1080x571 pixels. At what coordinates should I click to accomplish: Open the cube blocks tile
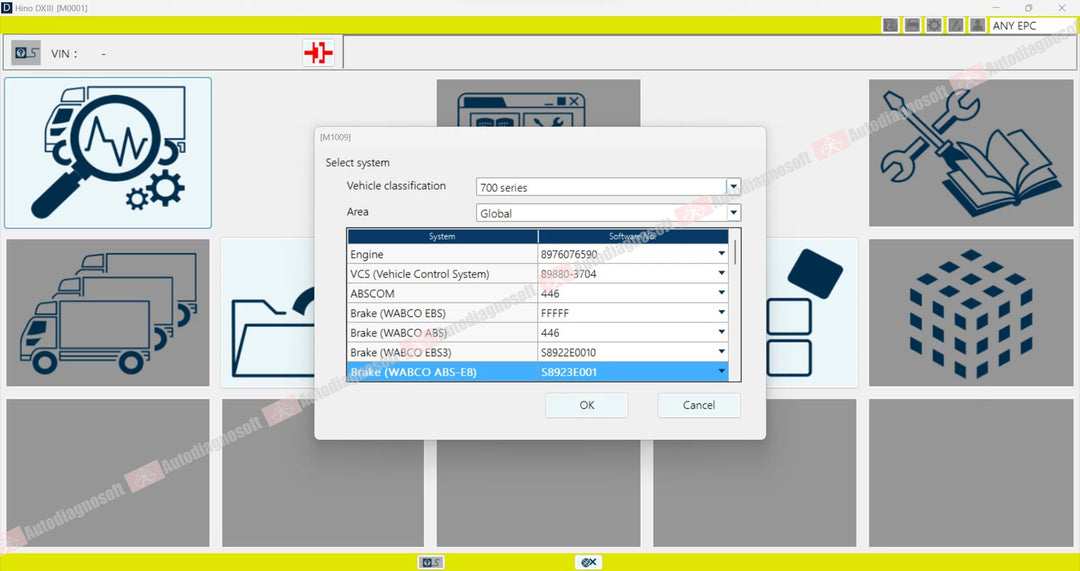tap(971, 313)
